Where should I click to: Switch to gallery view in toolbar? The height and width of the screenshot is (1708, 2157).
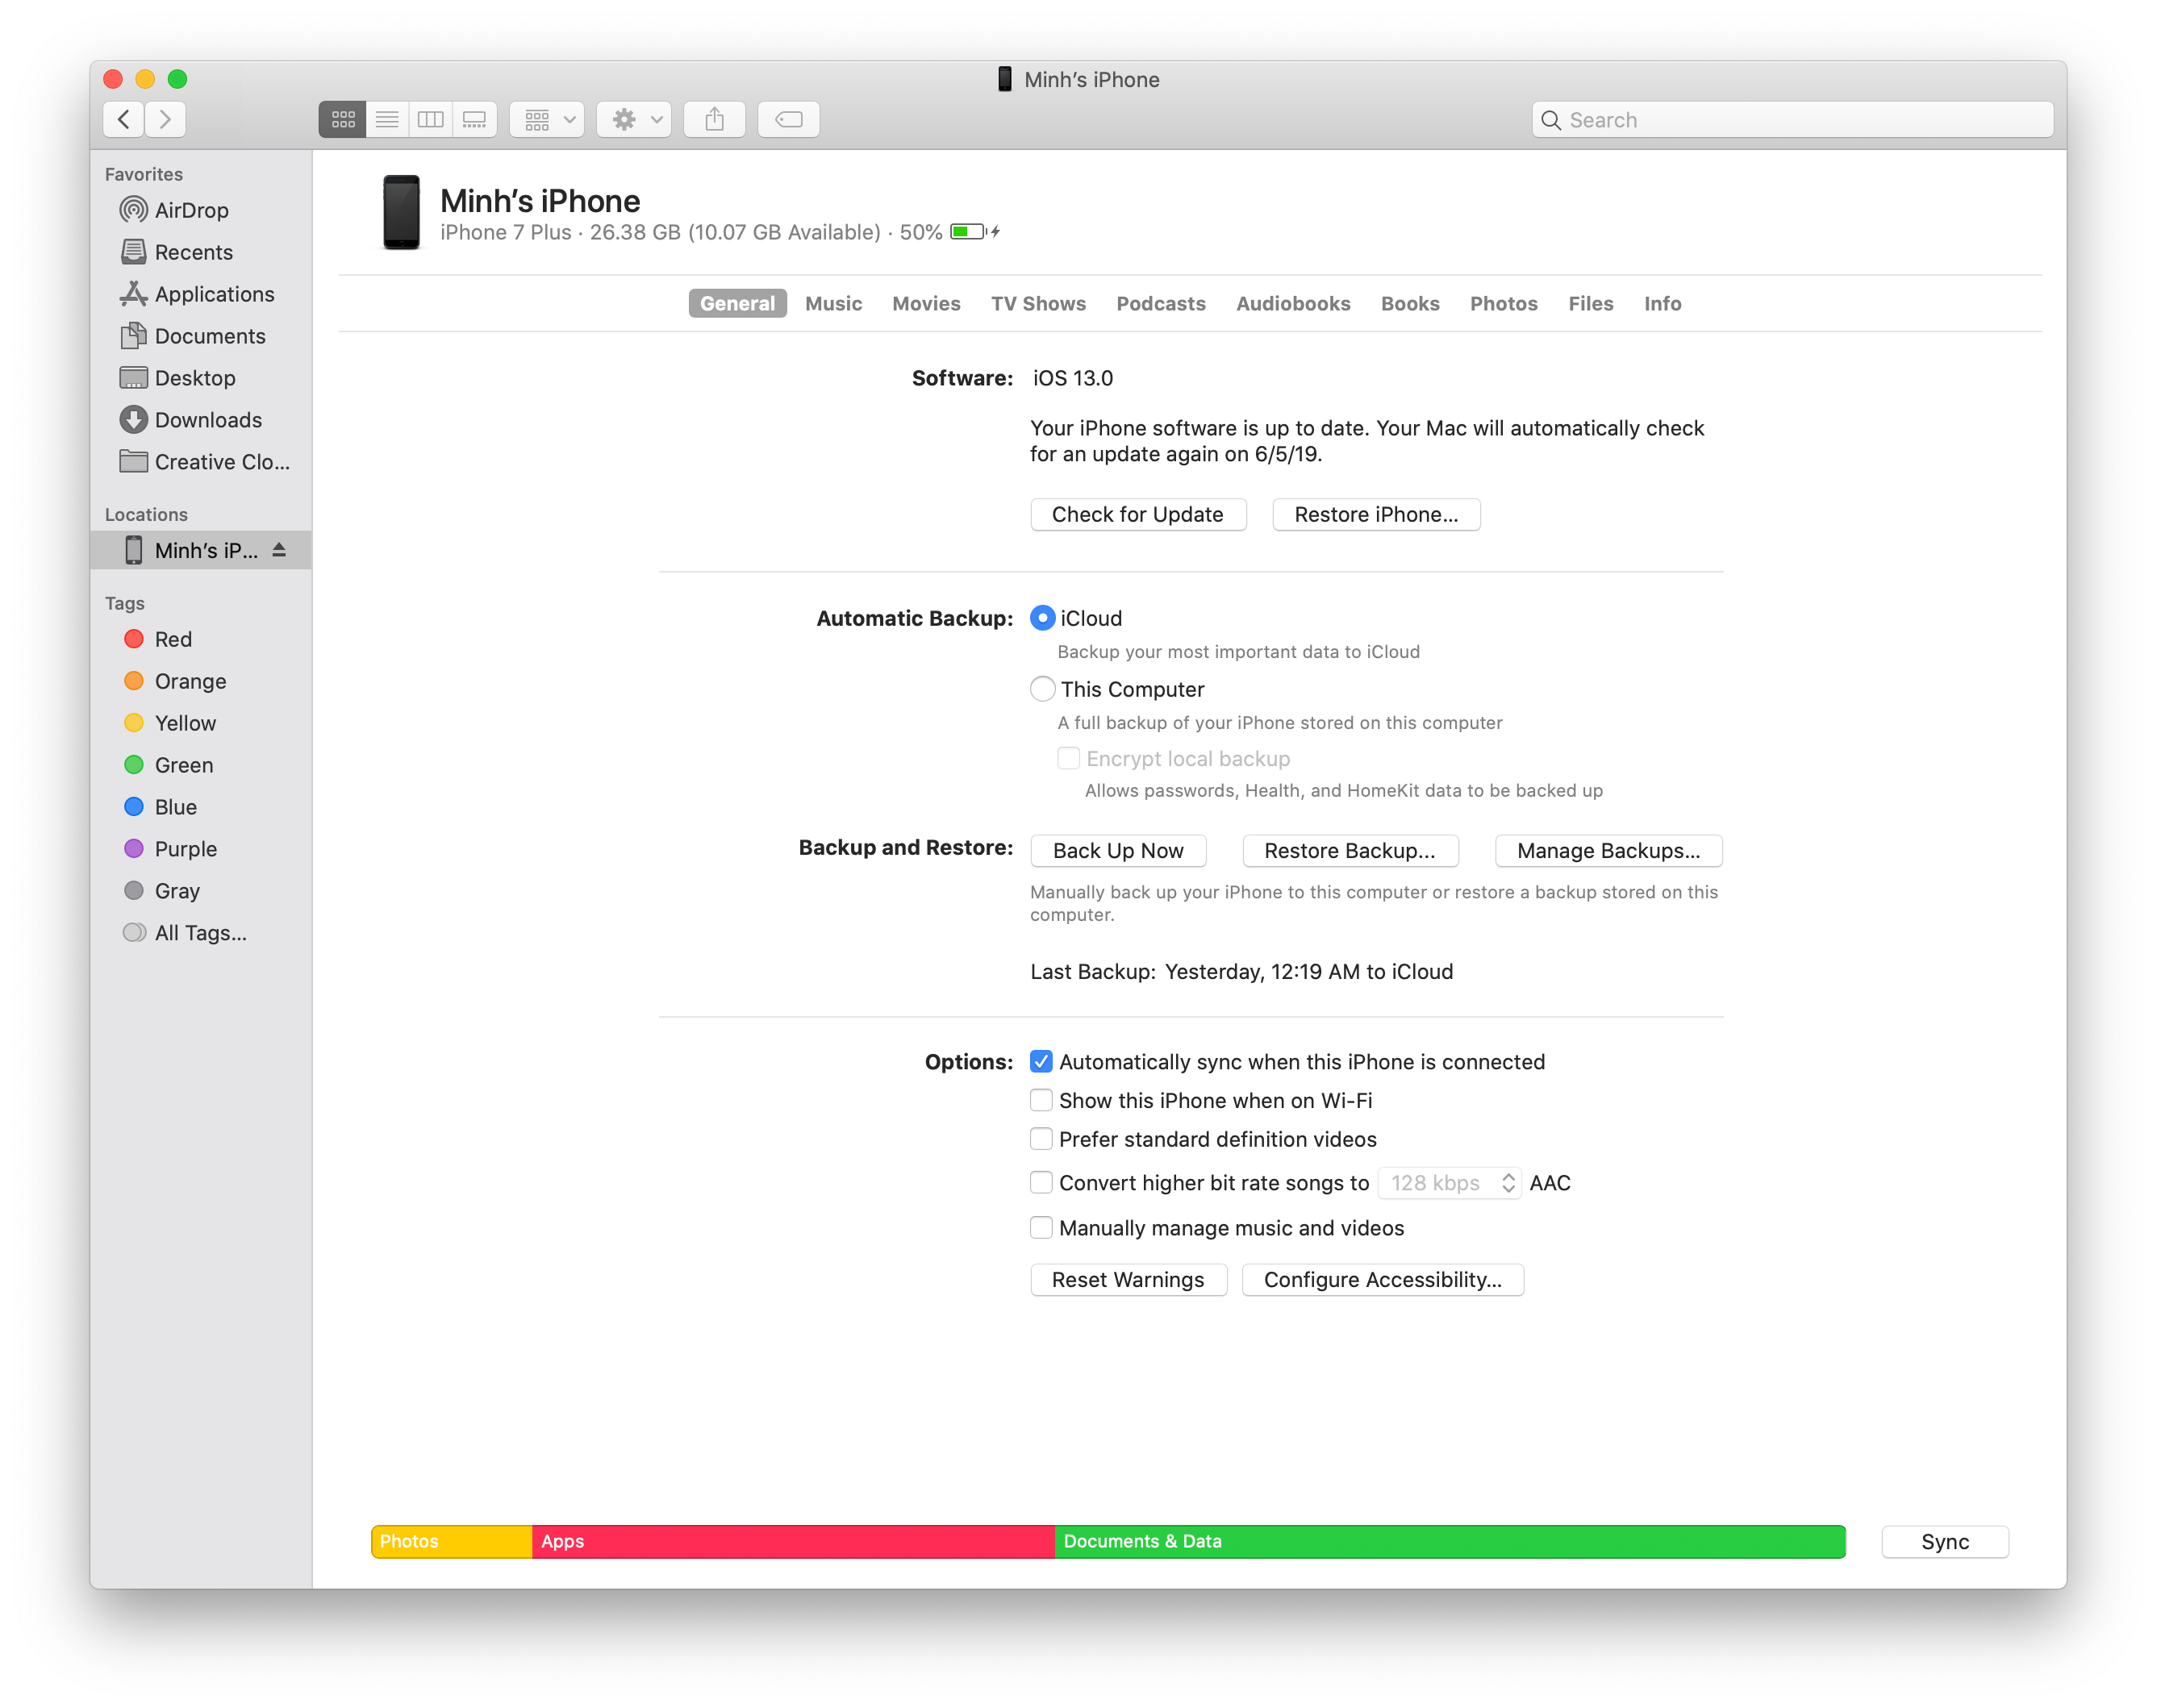tap(474, 120)
